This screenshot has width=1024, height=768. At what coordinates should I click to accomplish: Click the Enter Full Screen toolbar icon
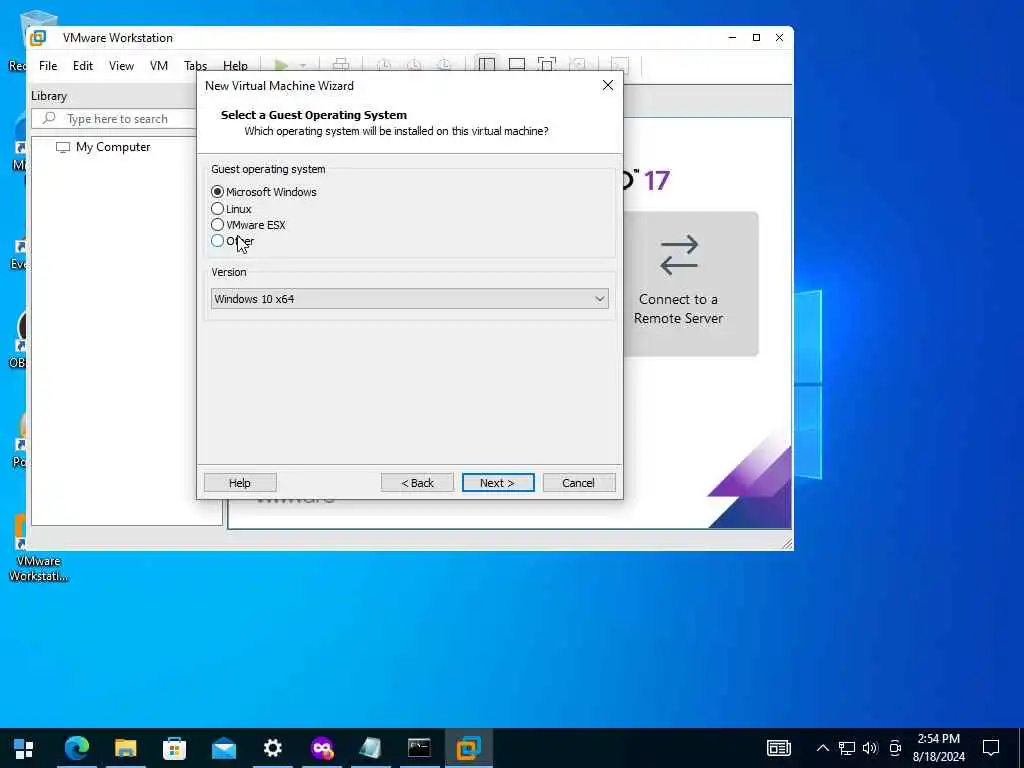click(547, 65)
